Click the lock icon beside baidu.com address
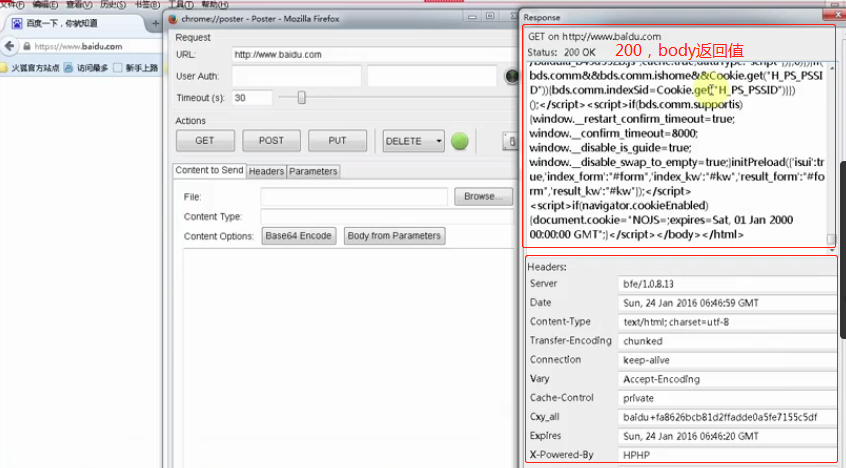This screenshot has width=846, height=468. pyautogui.click(x=26, y=46)
